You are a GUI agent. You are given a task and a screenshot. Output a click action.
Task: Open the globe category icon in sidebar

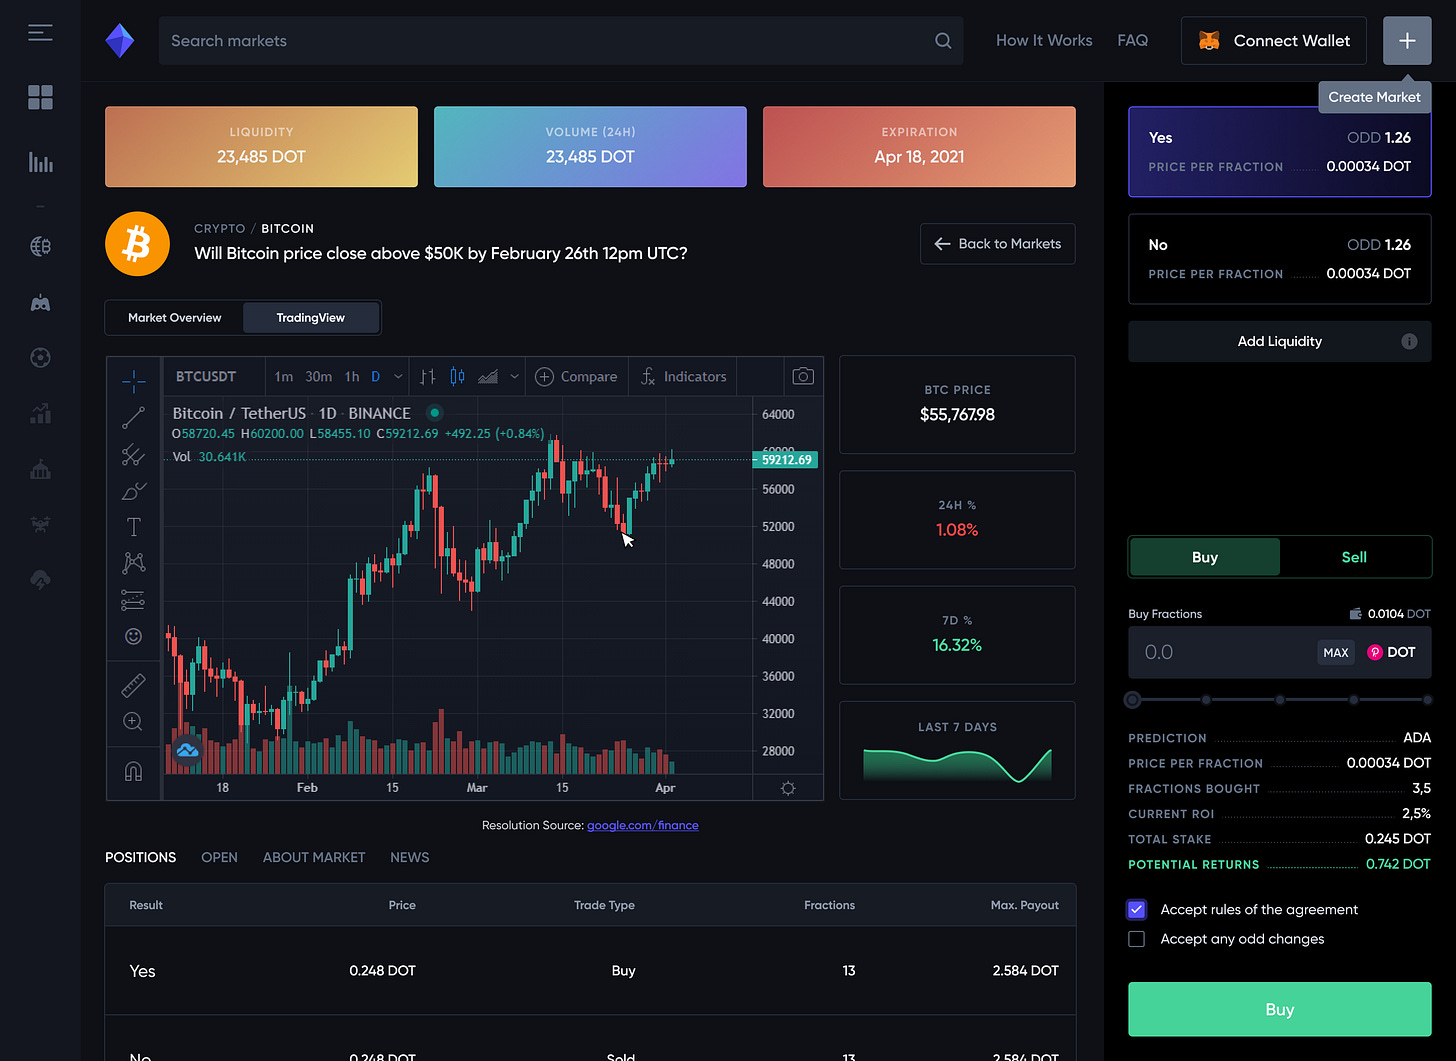[40, 246]
